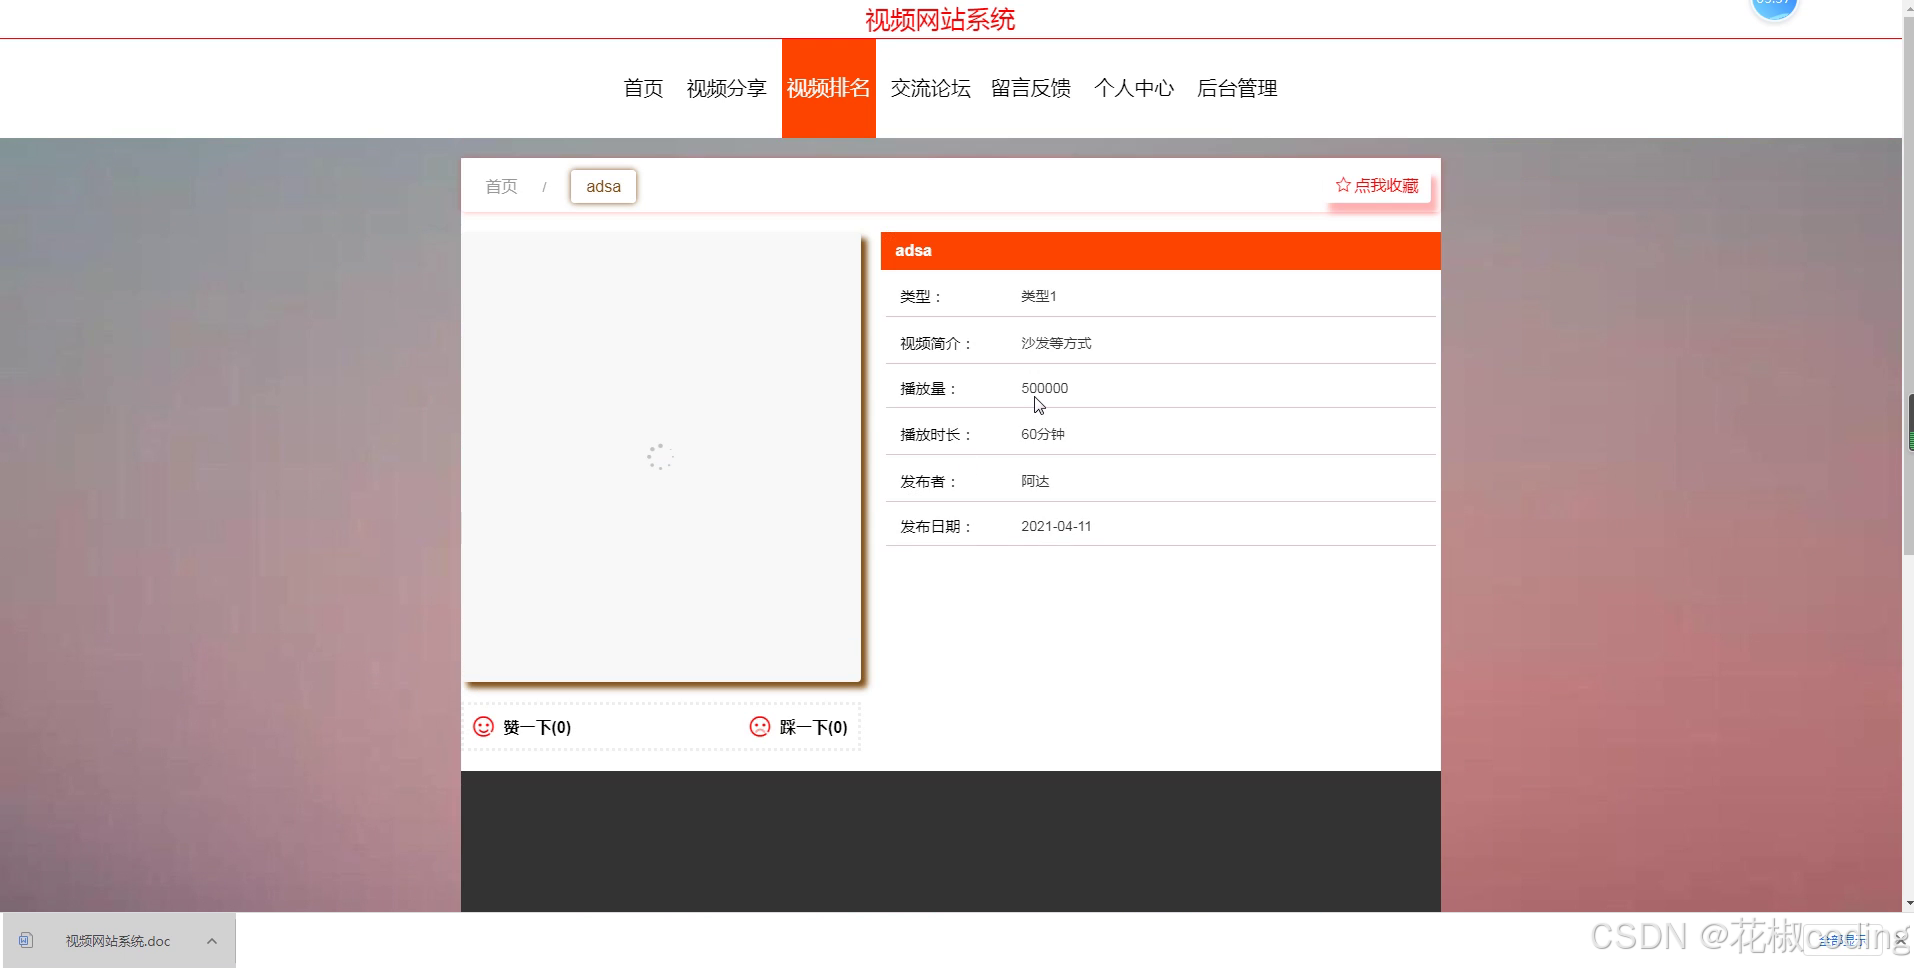1914x968 pixels.
Task: Click the Word document icon in download bar
Action: click(26, 940)
